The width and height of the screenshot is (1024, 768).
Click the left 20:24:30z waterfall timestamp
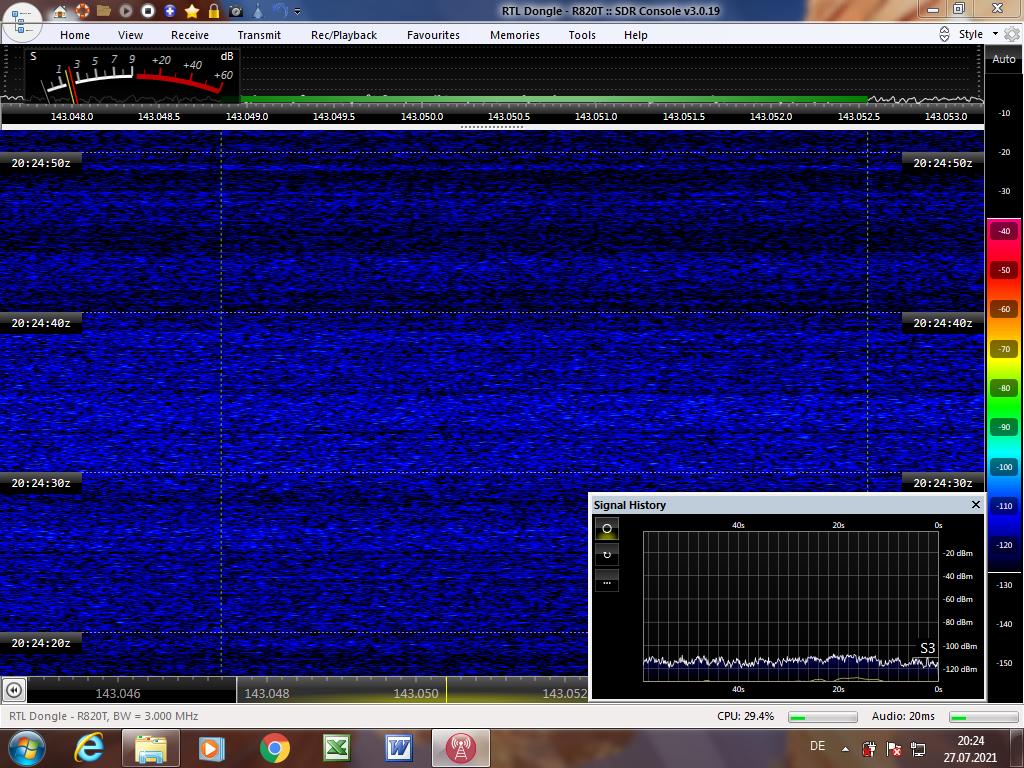[40, 483]
